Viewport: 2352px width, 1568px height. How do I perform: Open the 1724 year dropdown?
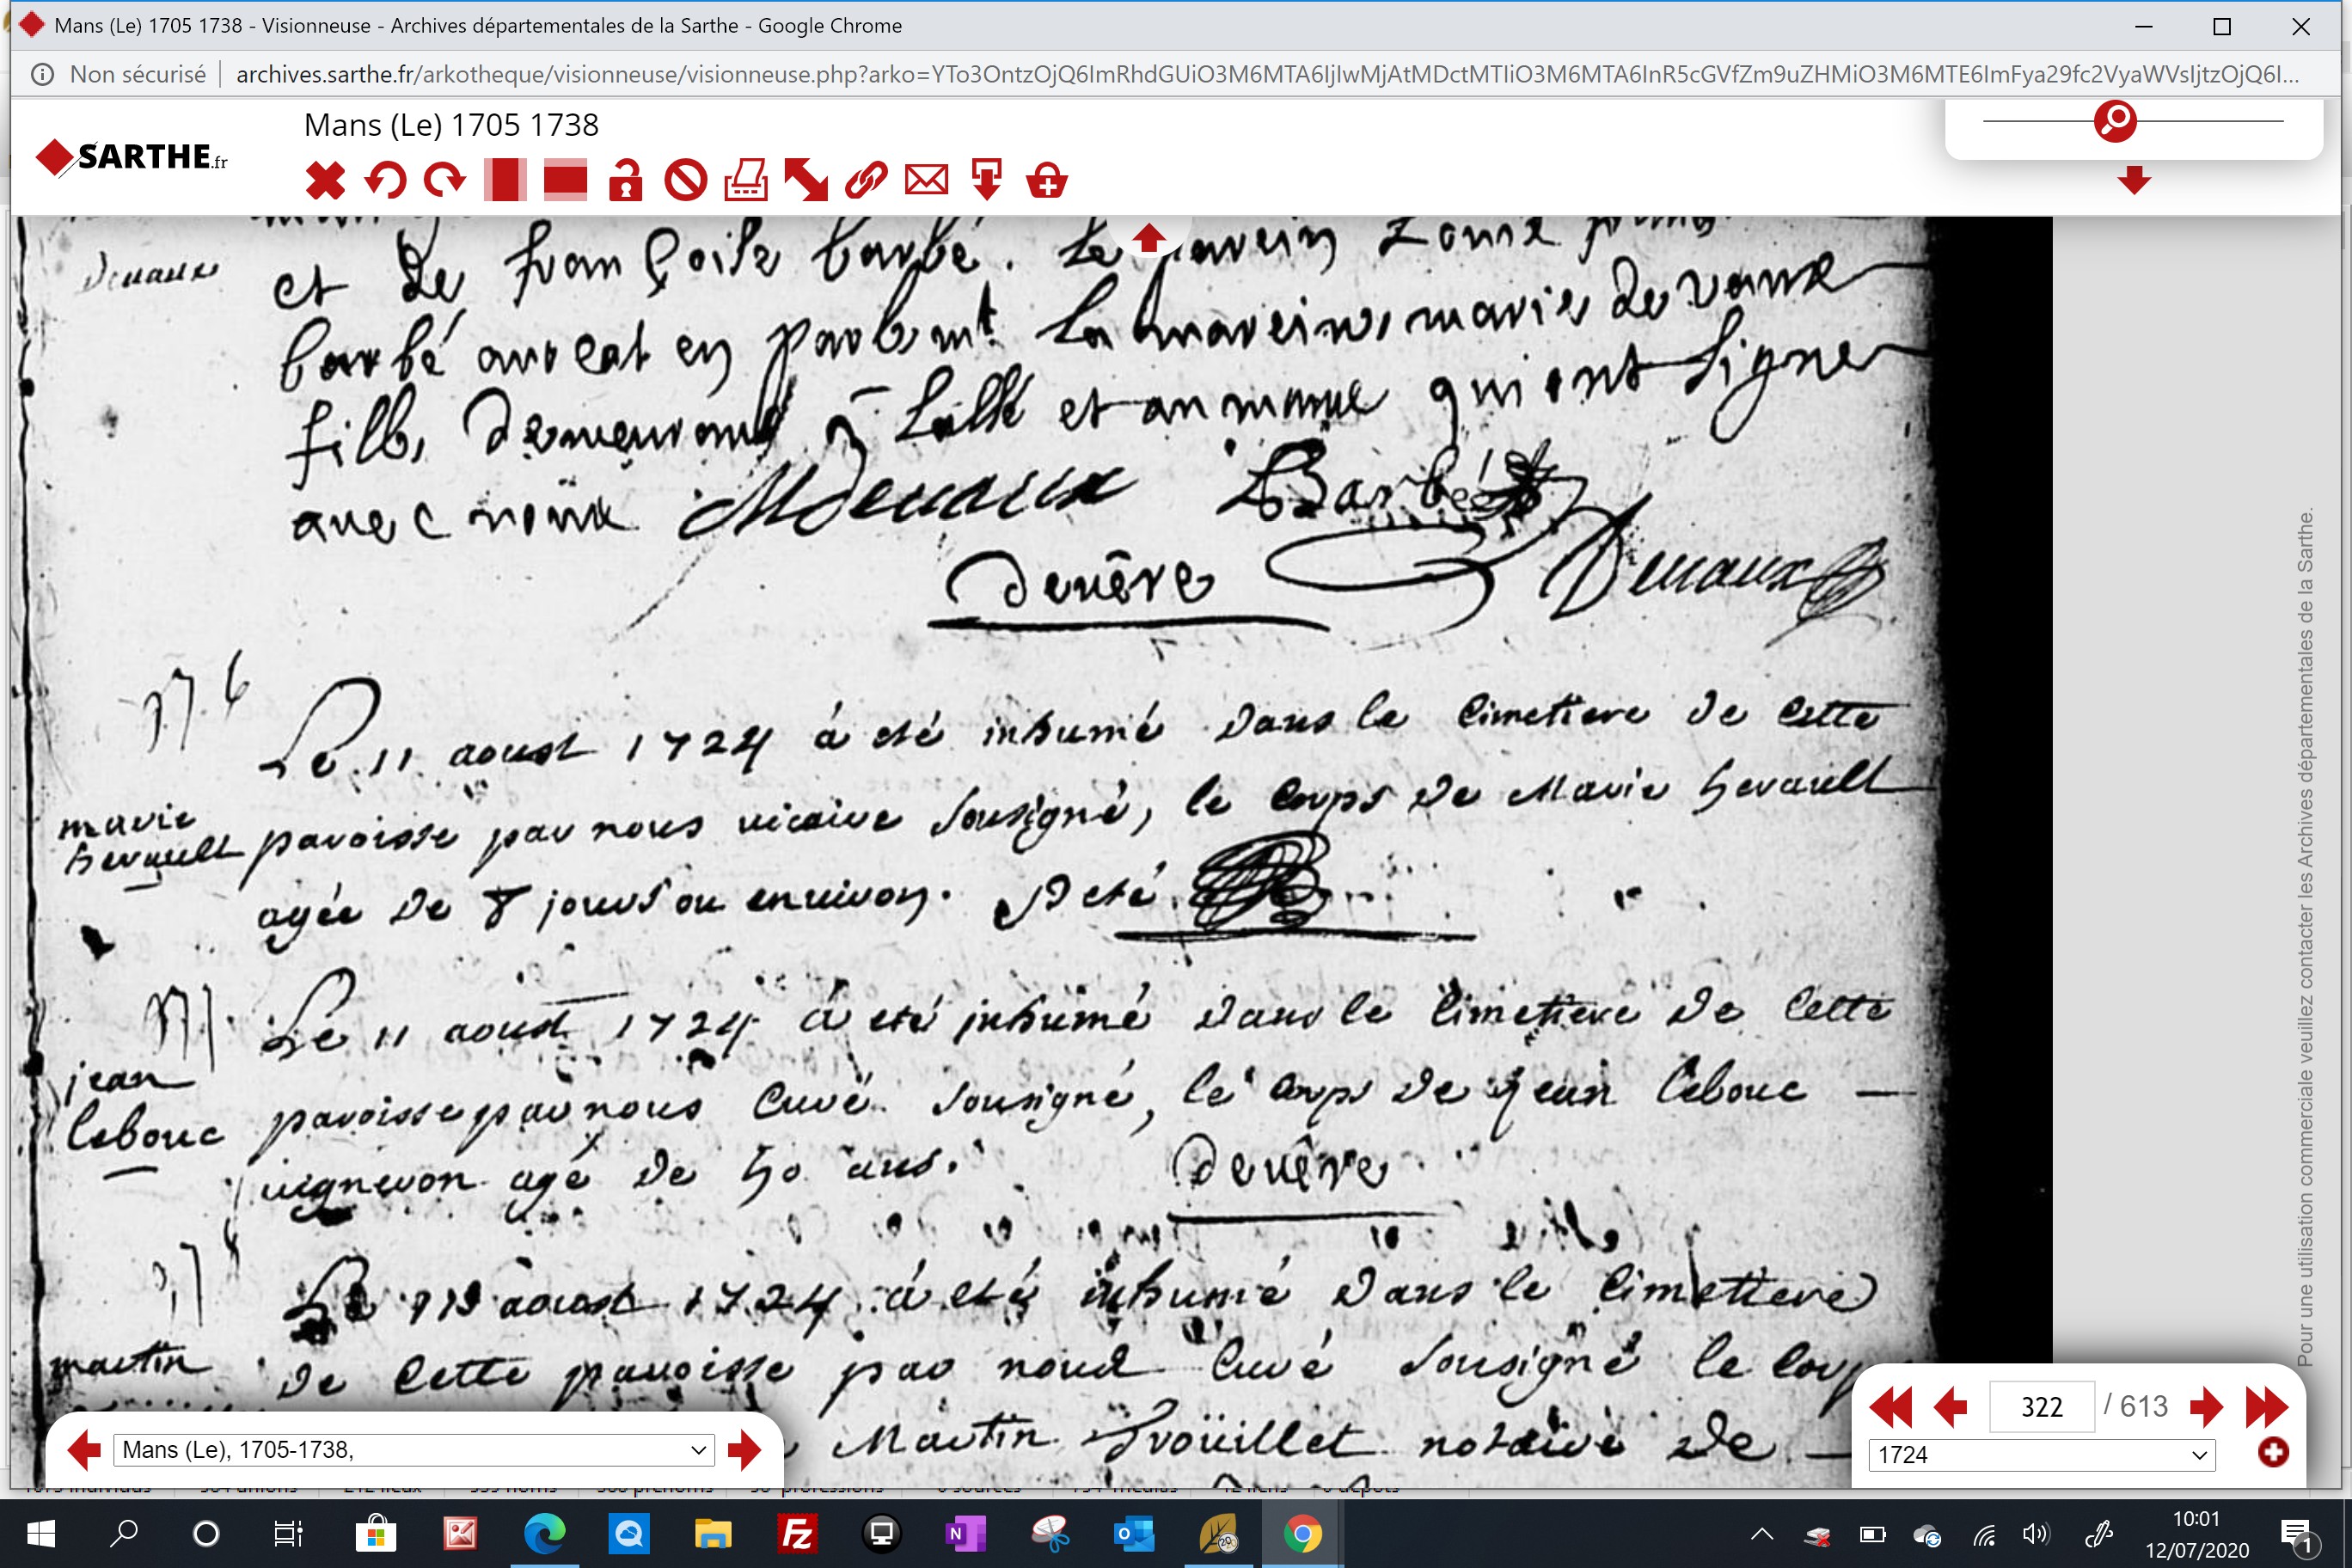tap(2041, 1455)
